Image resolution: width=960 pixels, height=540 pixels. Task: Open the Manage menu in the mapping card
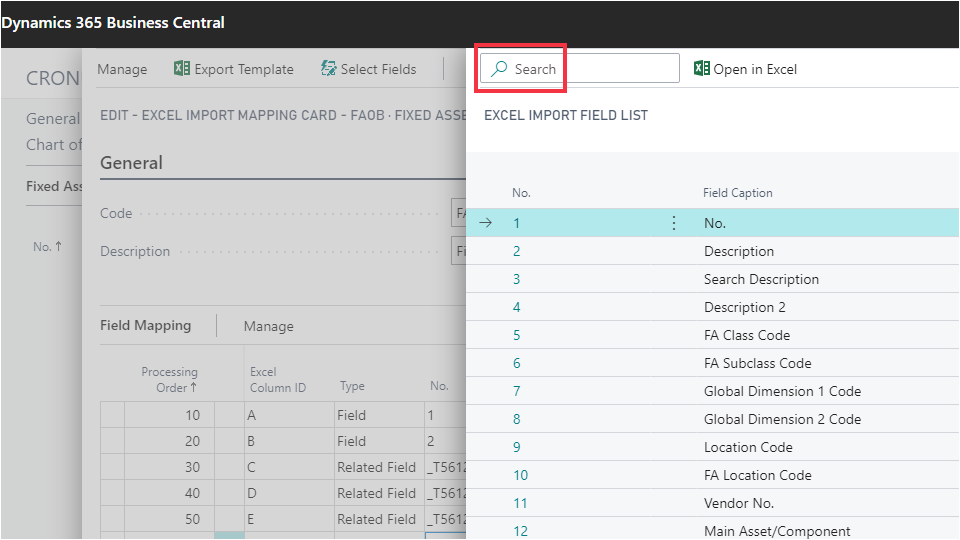(122, 69)
